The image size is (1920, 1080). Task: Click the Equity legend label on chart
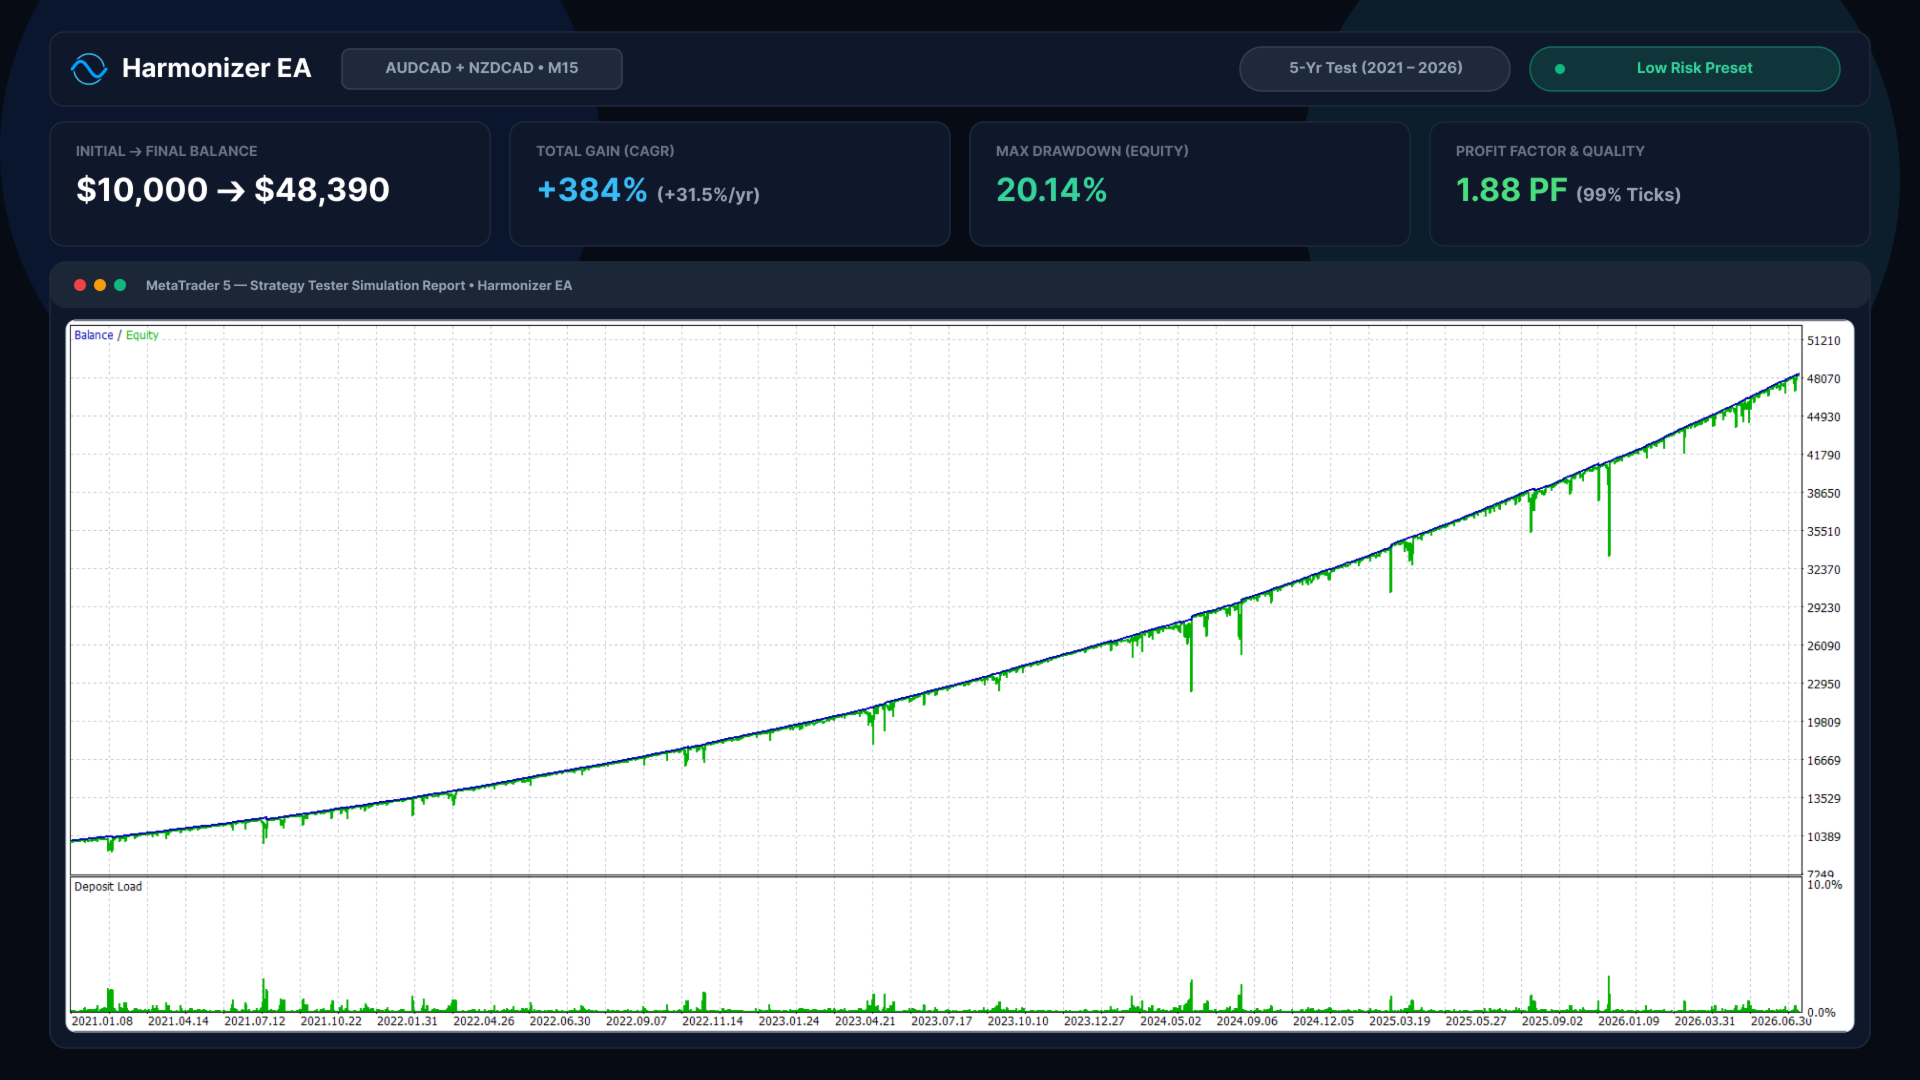tap(142, 335)
